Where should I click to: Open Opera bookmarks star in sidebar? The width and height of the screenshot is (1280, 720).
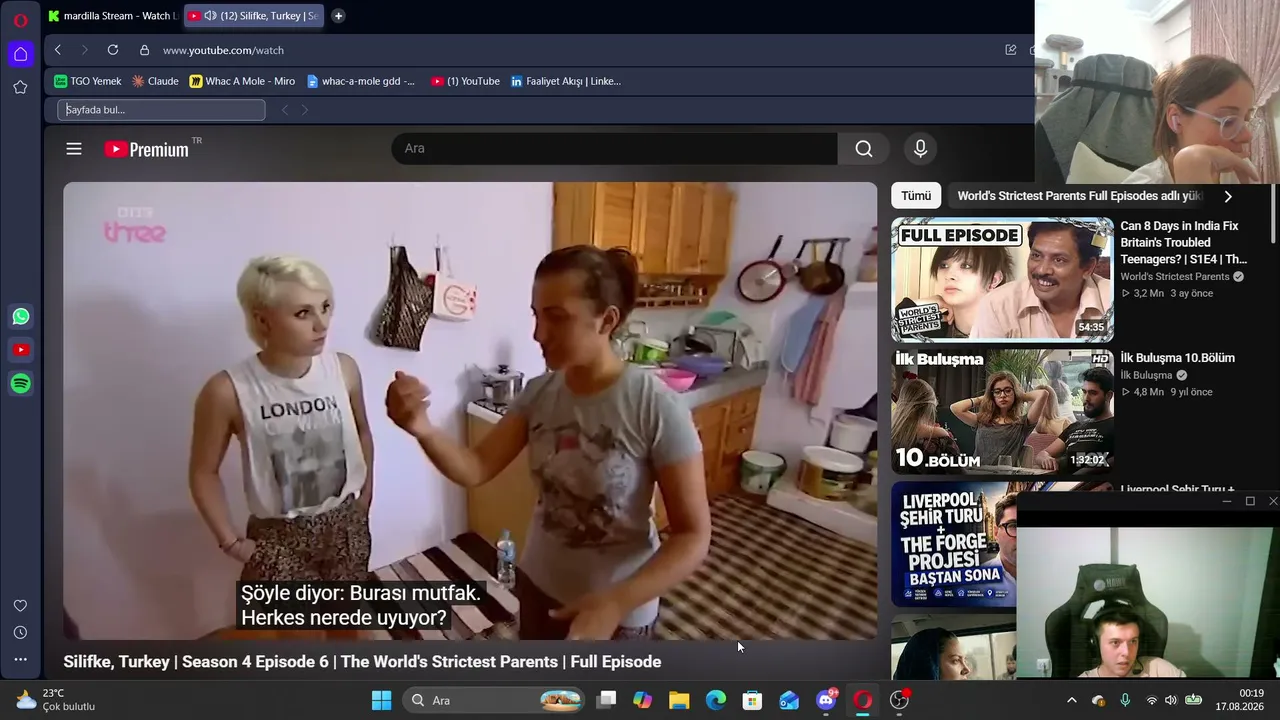[20, 87]
